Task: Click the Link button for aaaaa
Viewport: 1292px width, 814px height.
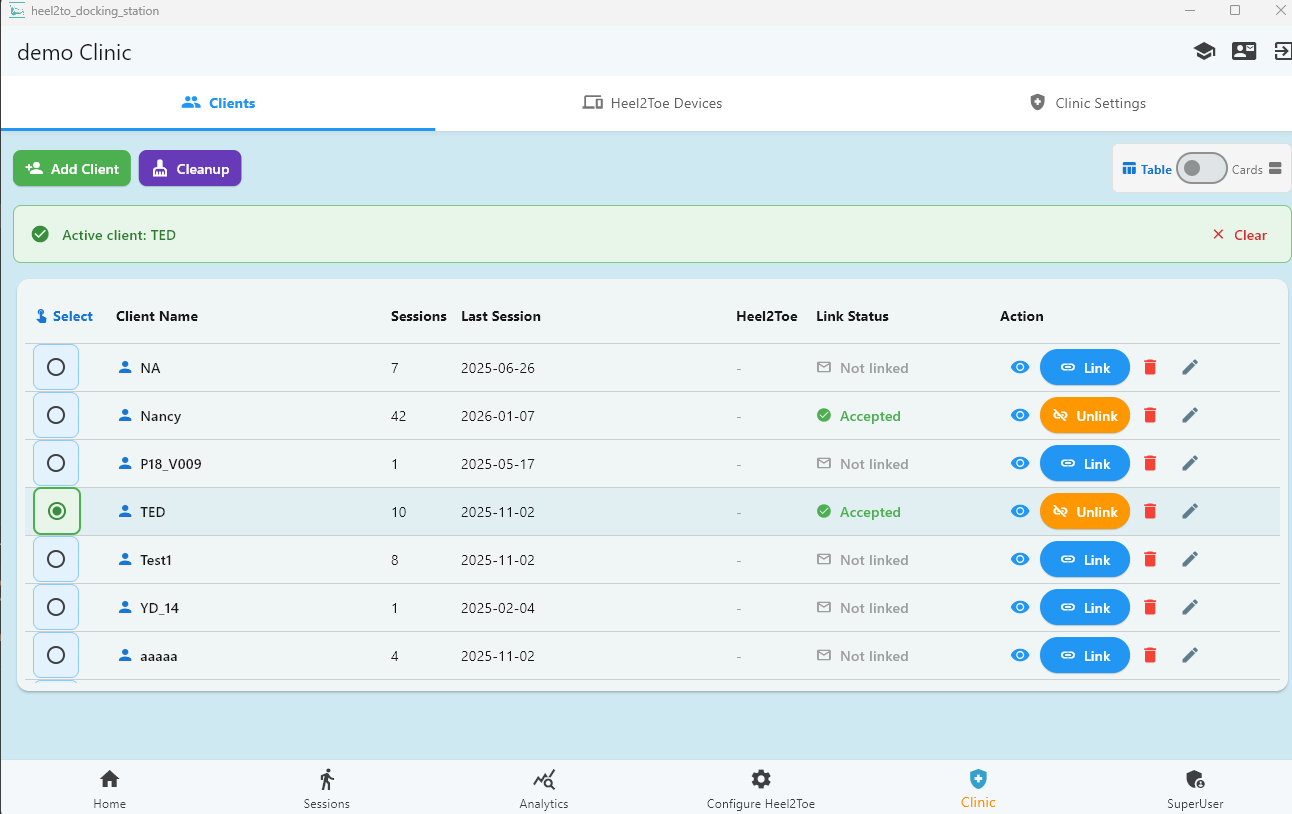Action: click(1085, 655)
